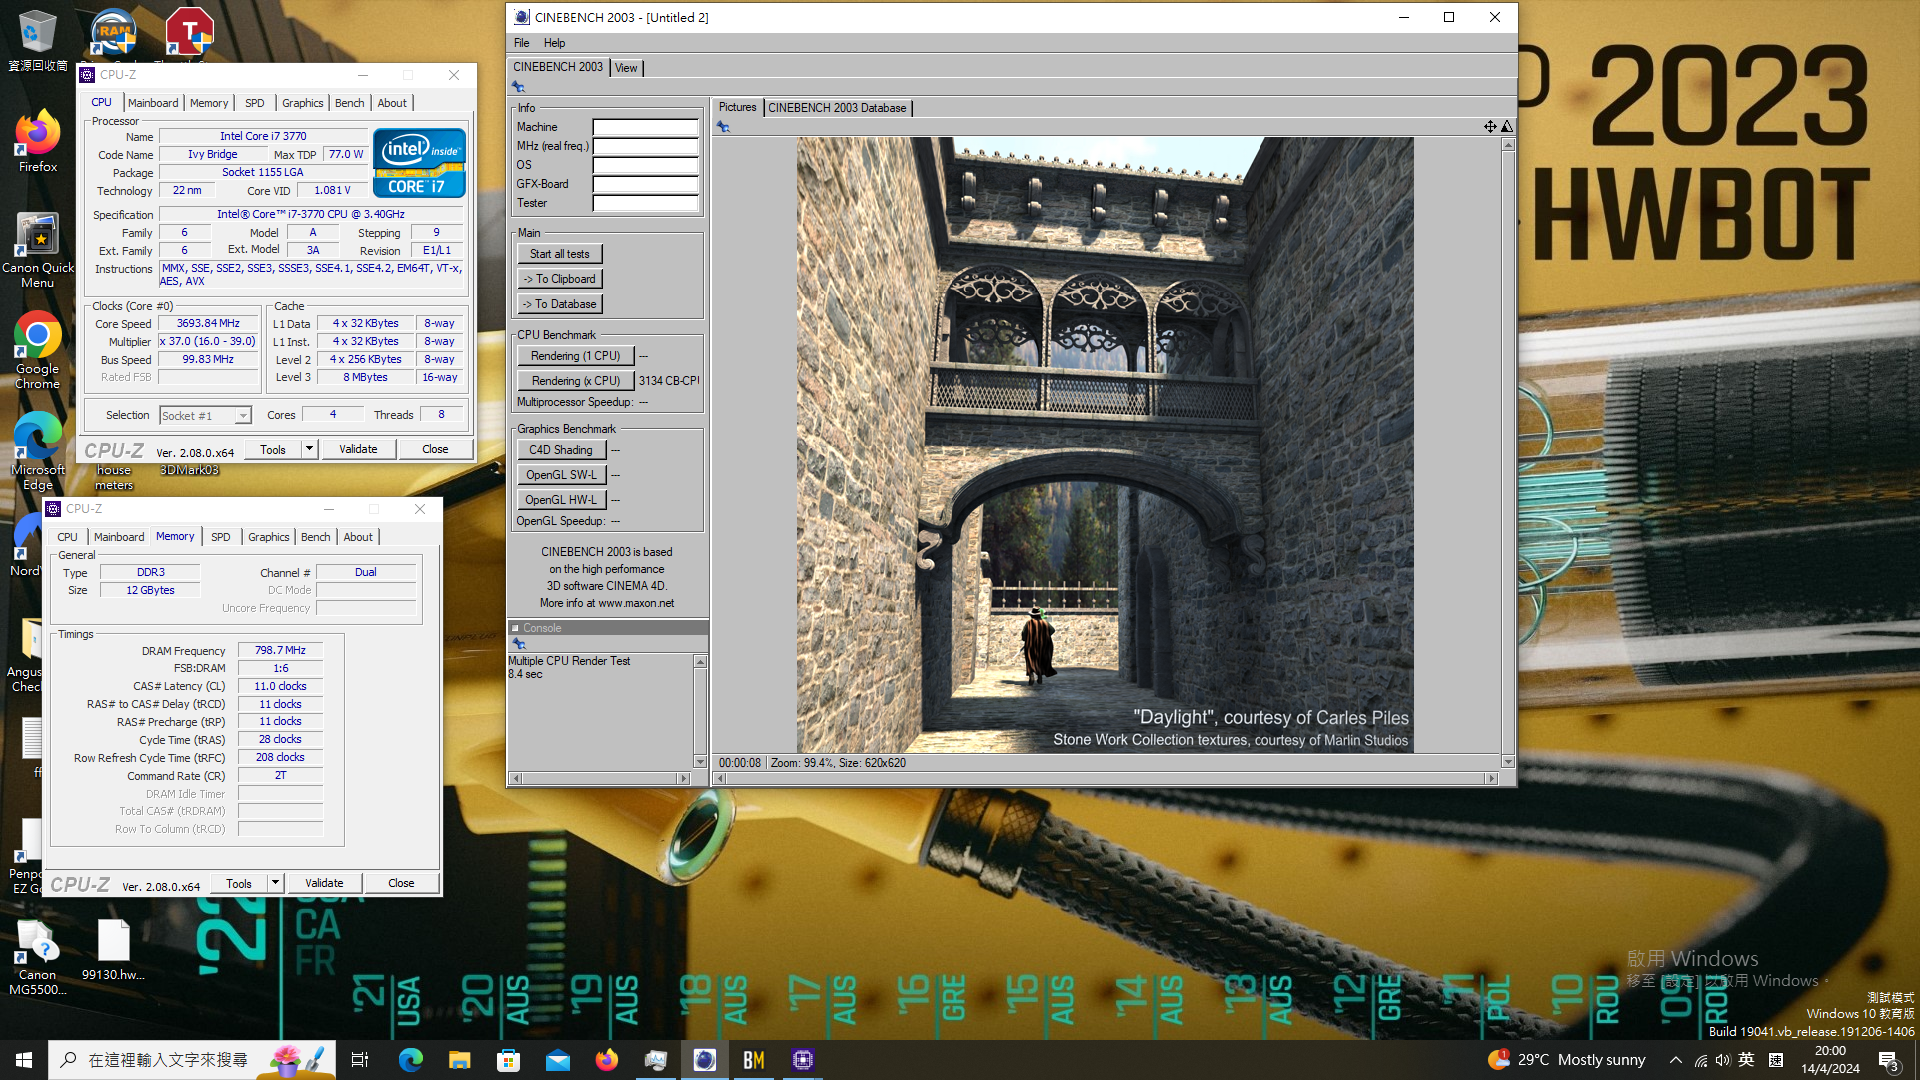Open the volume control in system tray
Screen dimensions: 1920x1080
1722,1060
